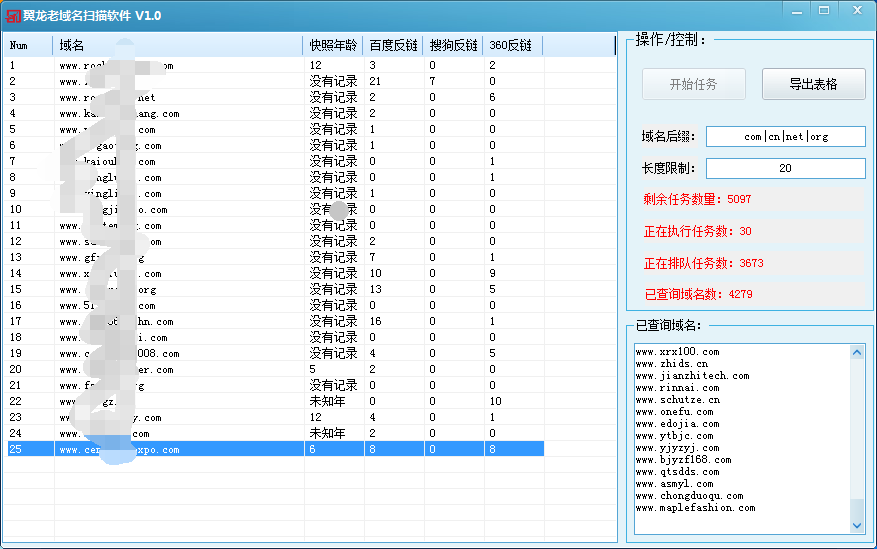
Task: Select table row number 13
Action: point(275,257)
